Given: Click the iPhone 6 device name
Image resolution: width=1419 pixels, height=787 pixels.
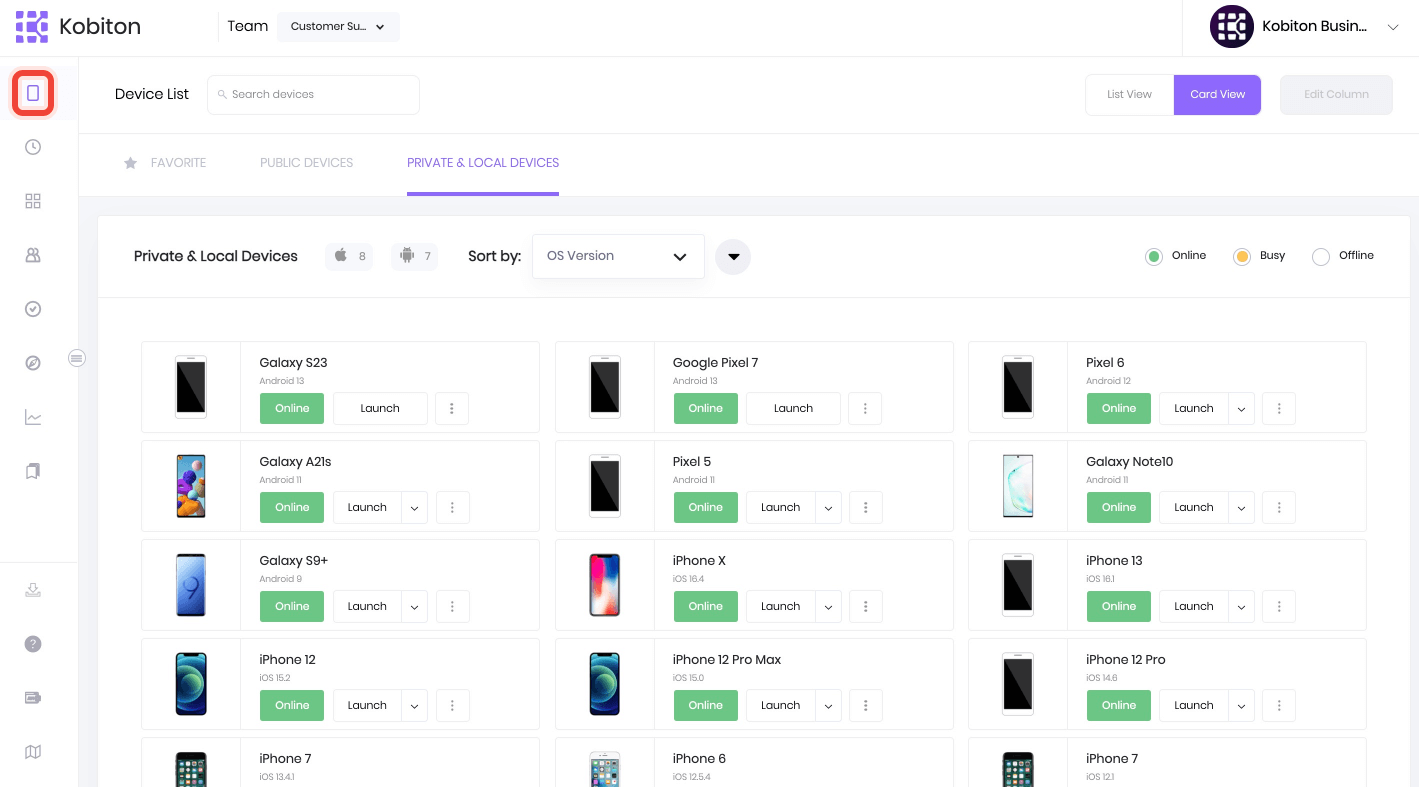Looking at the screenshot, I should pyautogui.click(x=699, y=759).
